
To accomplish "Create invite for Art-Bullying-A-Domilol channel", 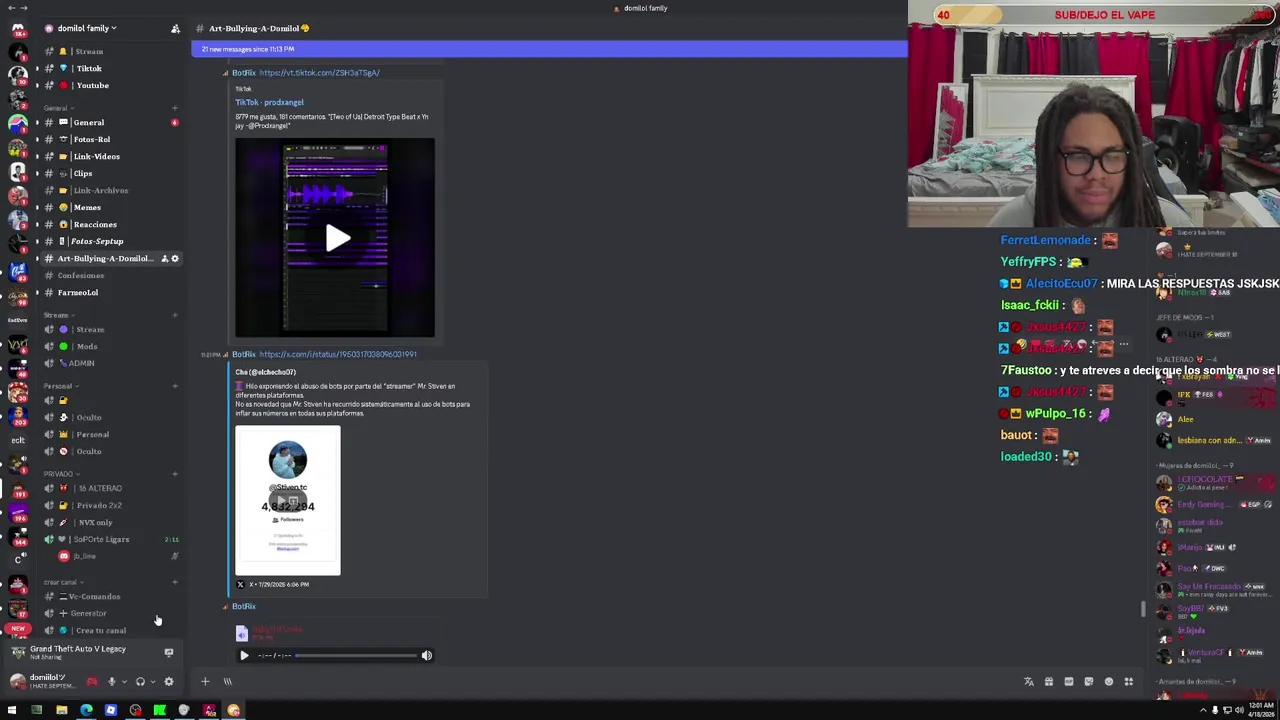I will (x=164, y=258).
